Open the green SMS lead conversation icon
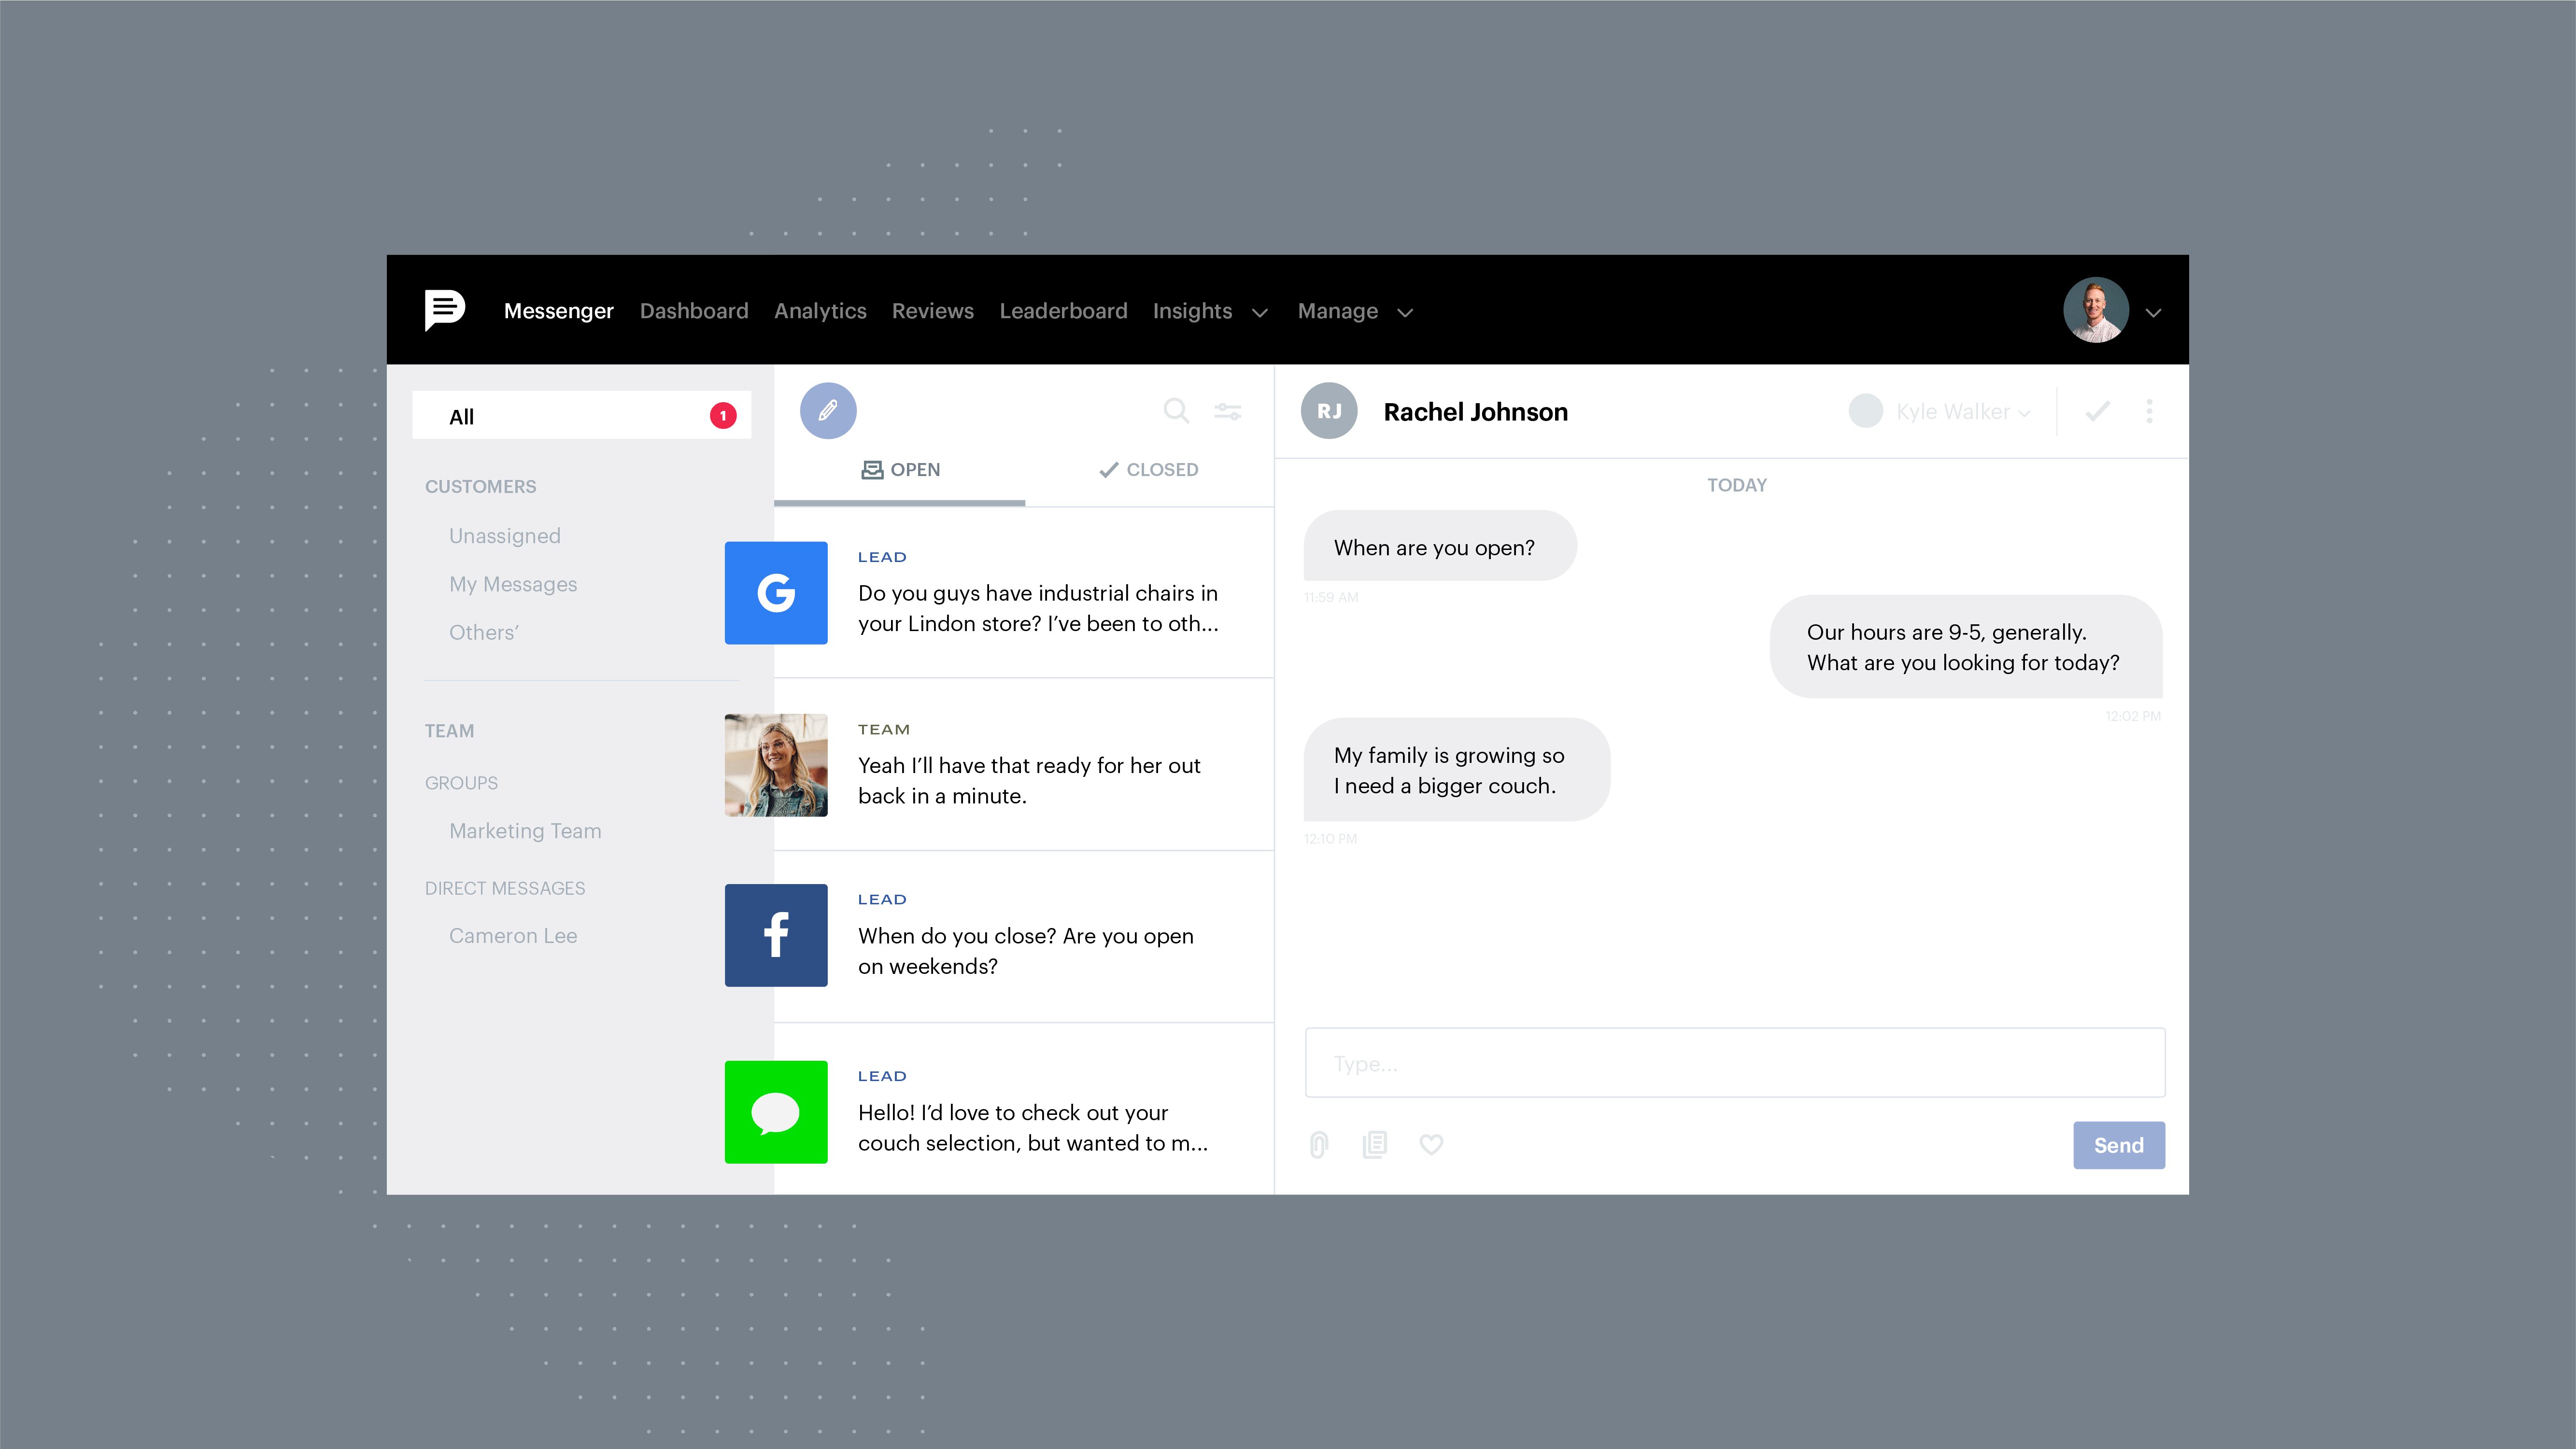Image resolution: width=2576 pixels, height=1449 pixels. pyautogui.click(x=776, y=1112)
